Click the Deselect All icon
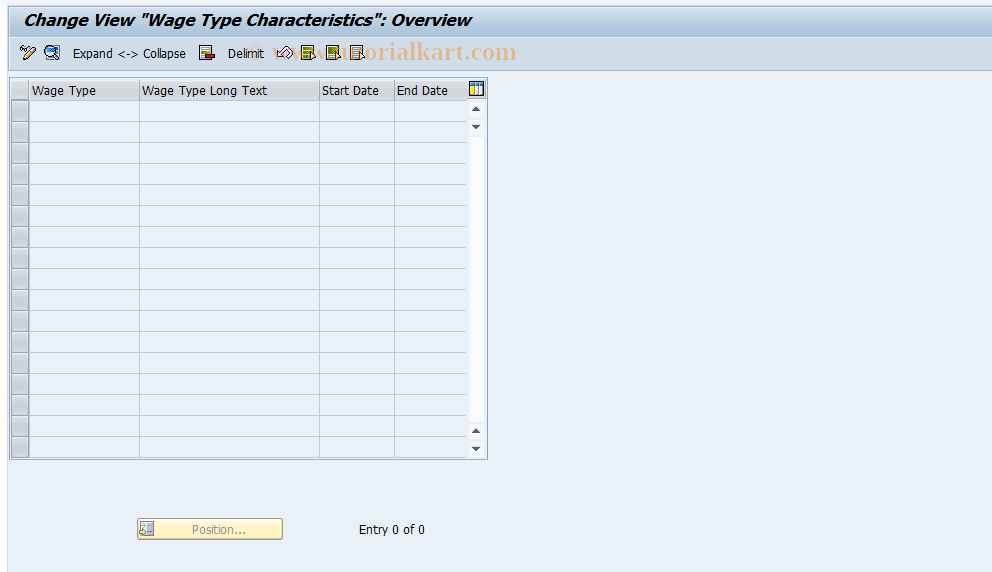Viewport: 992px width, 572px height. tap(357, 53)
